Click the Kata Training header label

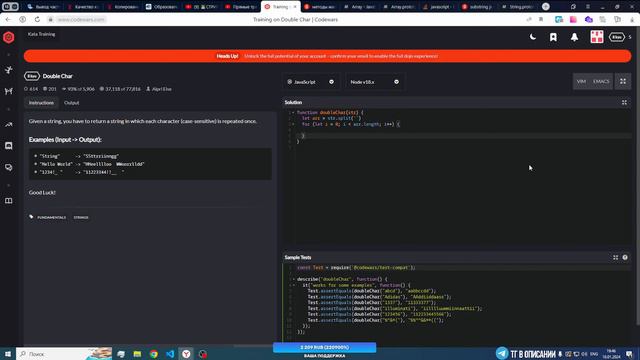click(x=41, y=34)
